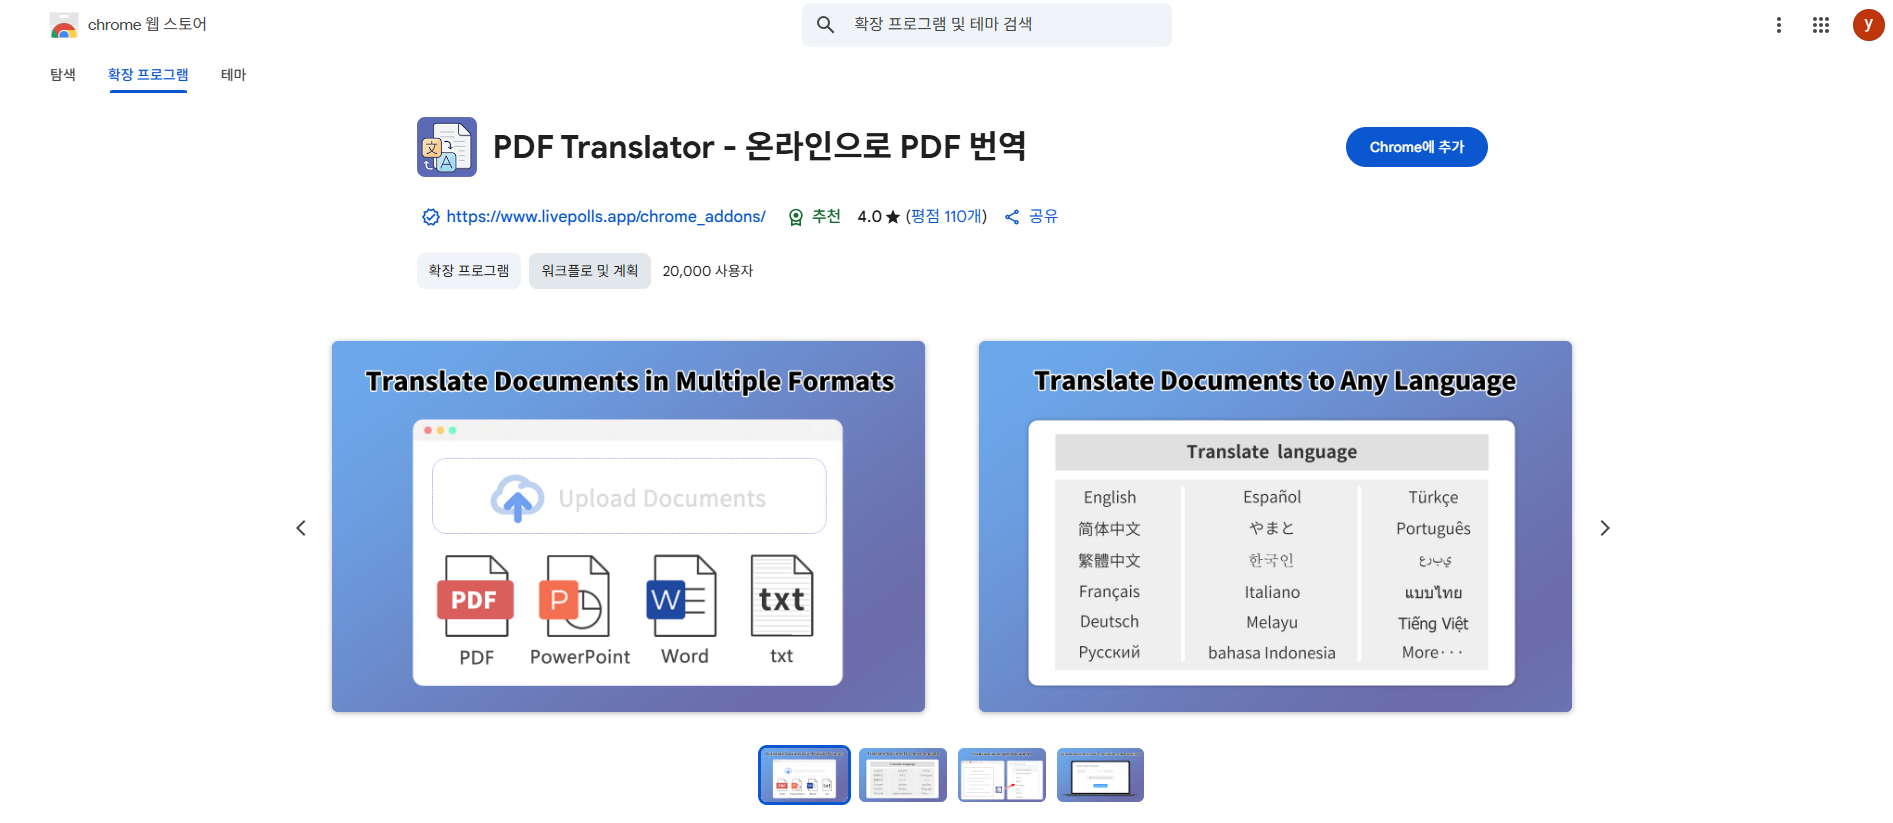Switch to the 테마 tab
Screen dimensions: 1893x823
tap(233, 75)
